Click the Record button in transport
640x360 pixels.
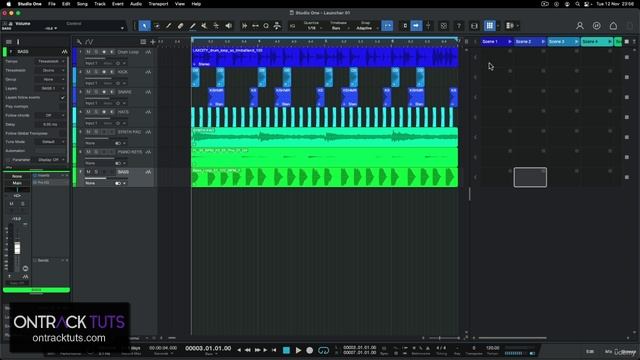pos(310,350)
